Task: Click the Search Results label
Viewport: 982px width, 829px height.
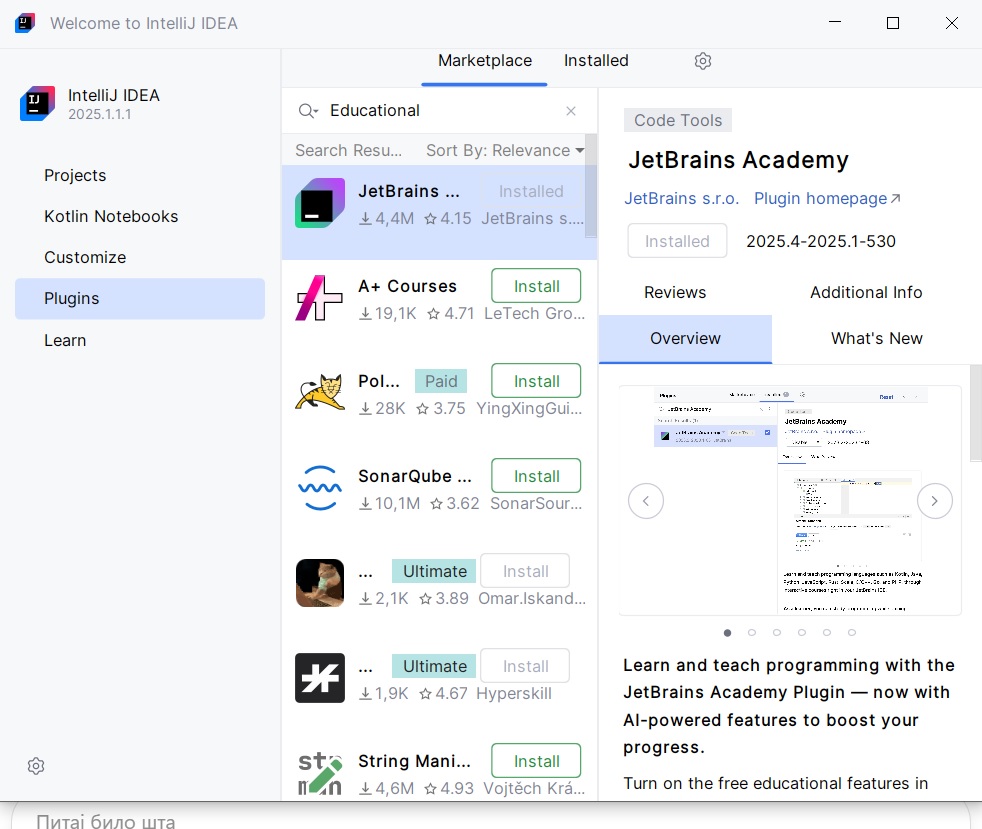Action: [x=348, y=151]
